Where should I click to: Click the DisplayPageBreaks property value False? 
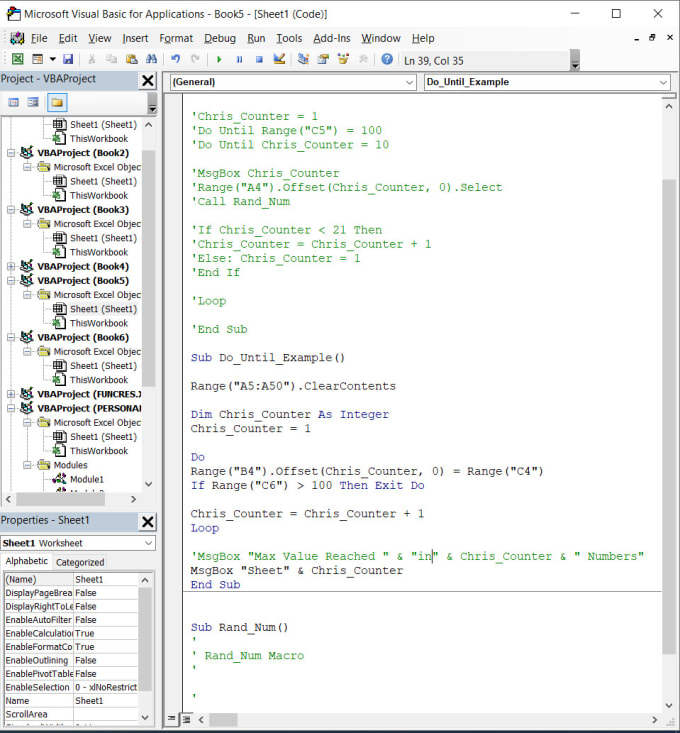(106, 593)
